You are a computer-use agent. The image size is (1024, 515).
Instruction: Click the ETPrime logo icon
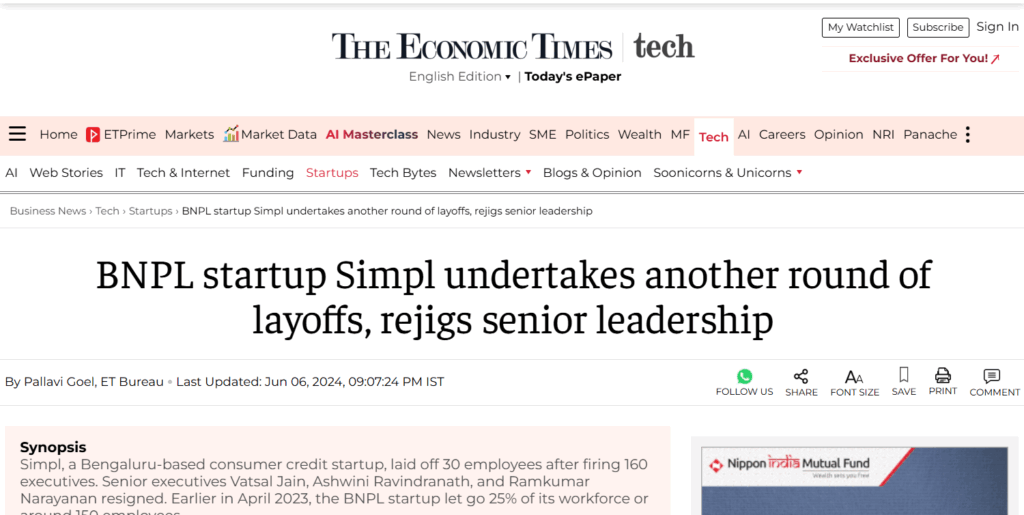click(93, 134)
